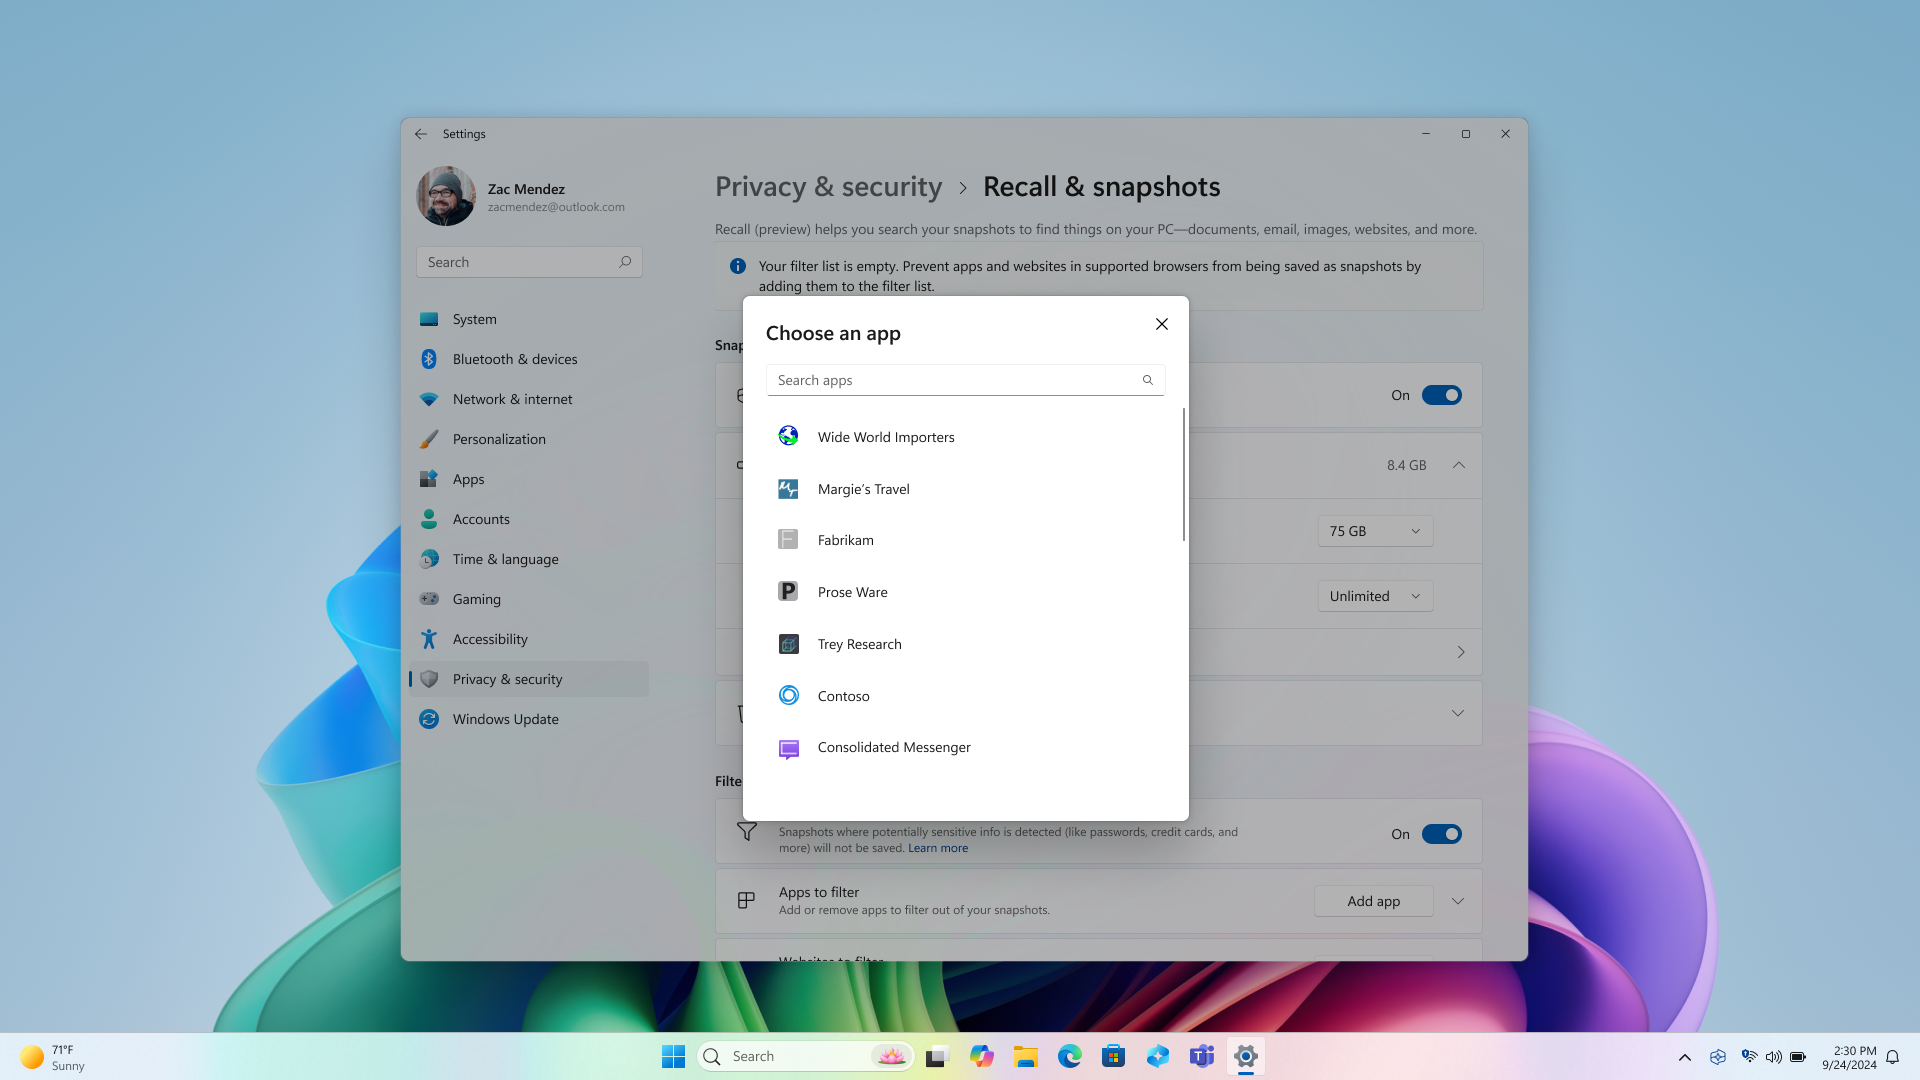Click the Contoso app icon
Image resolution: width=1920 pixels, height=1080 pixels.
coord(787,695)
